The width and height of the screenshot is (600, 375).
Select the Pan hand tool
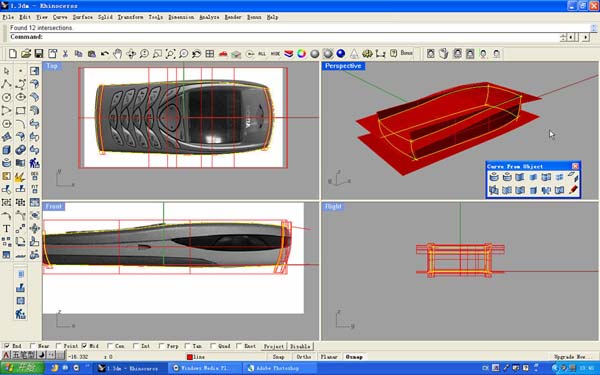click(x=117, y=54)
